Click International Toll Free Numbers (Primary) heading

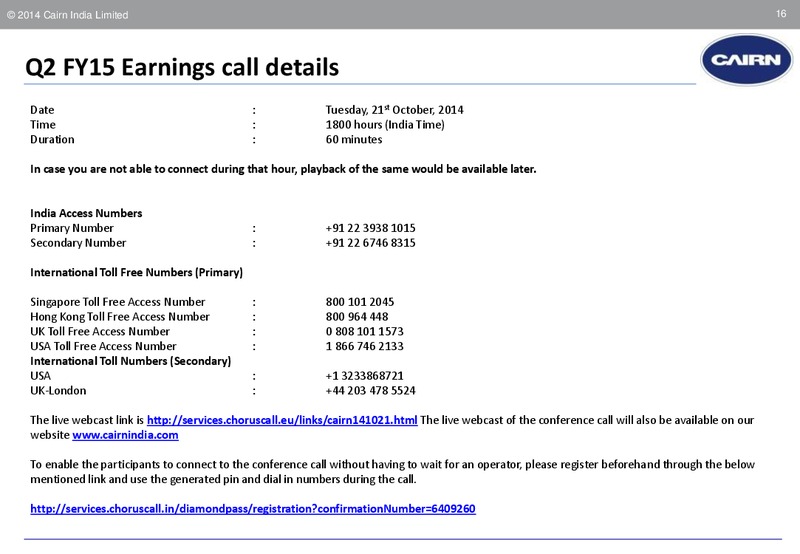coord(136,272)
